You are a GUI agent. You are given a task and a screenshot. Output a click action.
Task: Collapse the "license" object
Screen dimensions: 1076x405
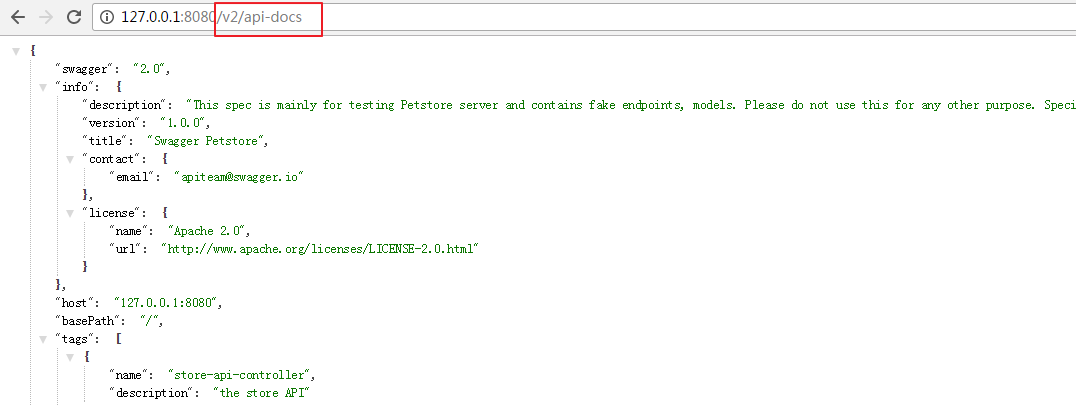click(x=69, y=213)
